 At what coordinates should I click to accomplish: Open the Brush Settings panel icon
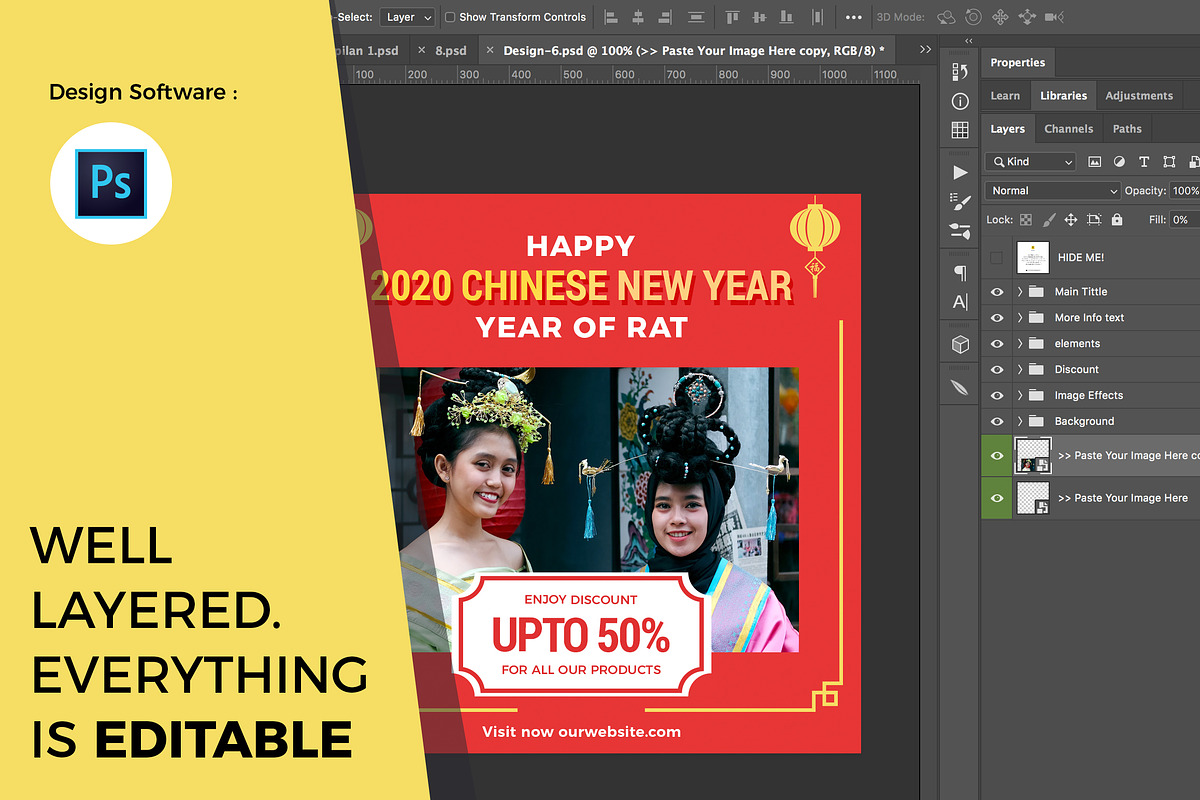pos(960,201)
